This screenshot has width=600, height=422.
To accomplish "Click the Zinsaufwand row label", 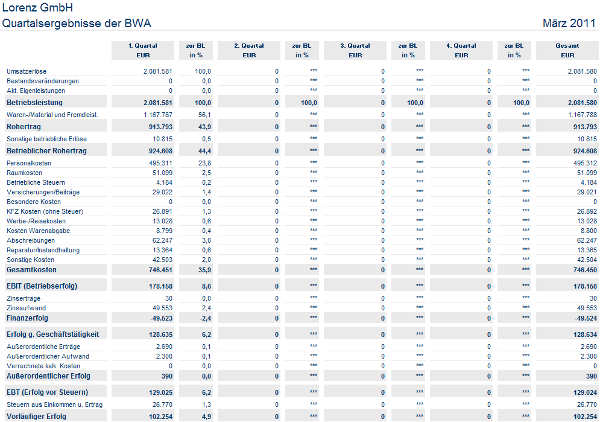I will click(26, 308).
